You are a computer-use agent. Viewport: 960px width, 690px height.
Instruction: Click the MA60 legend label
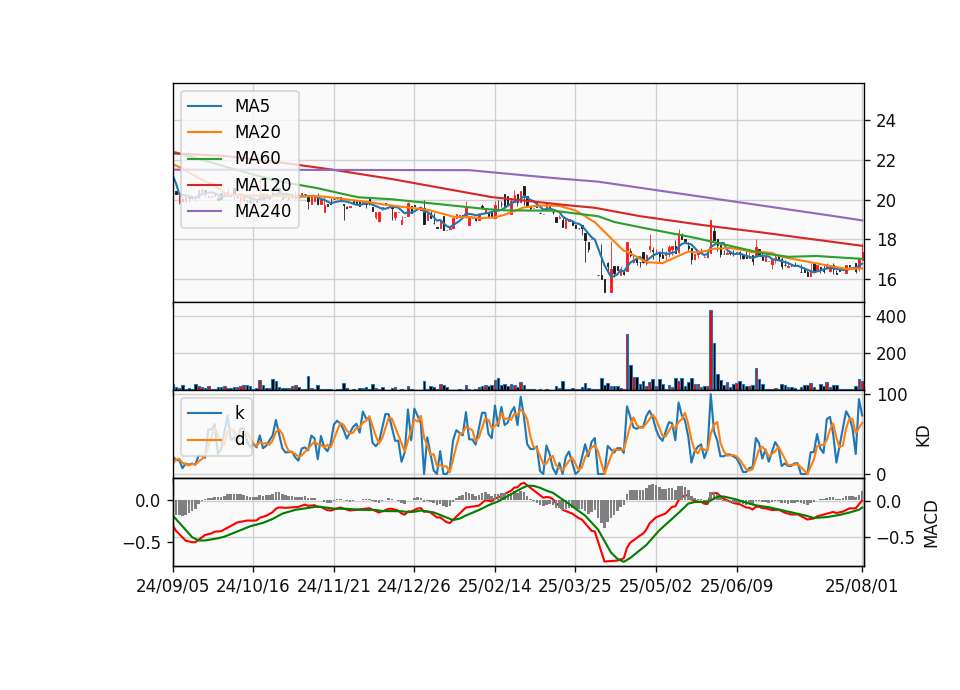(257, 159)
